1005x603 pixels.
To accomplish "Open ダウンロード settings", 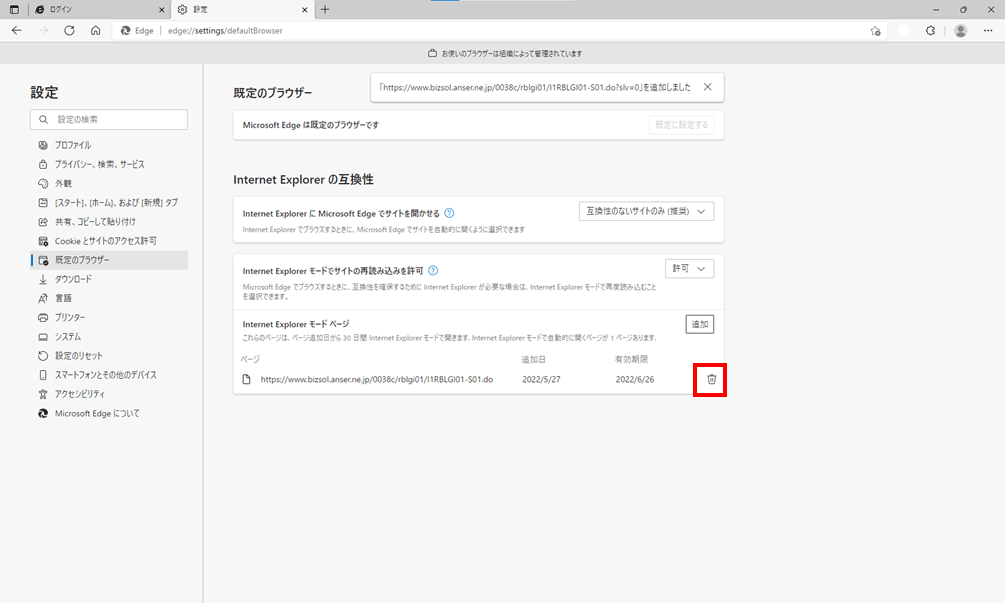I will [x=109, y=279].
